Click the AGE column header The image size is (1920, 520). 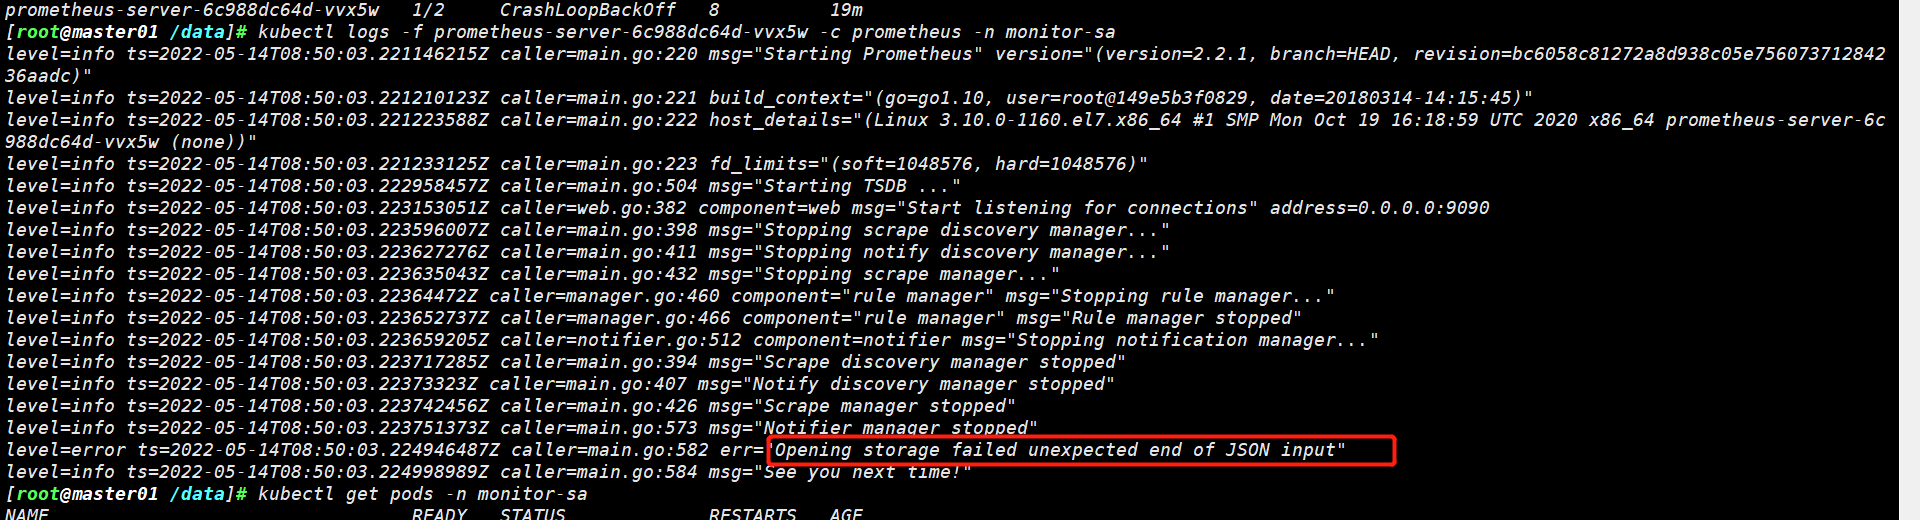point(846,514)
